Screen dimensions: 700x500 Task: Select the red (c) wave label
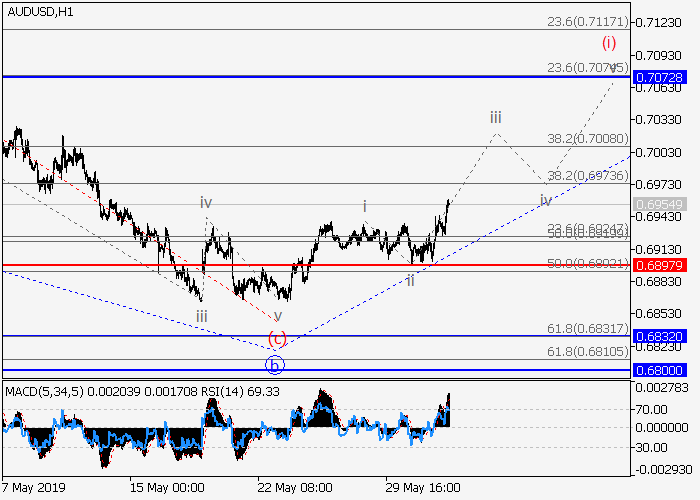(277, 338)
